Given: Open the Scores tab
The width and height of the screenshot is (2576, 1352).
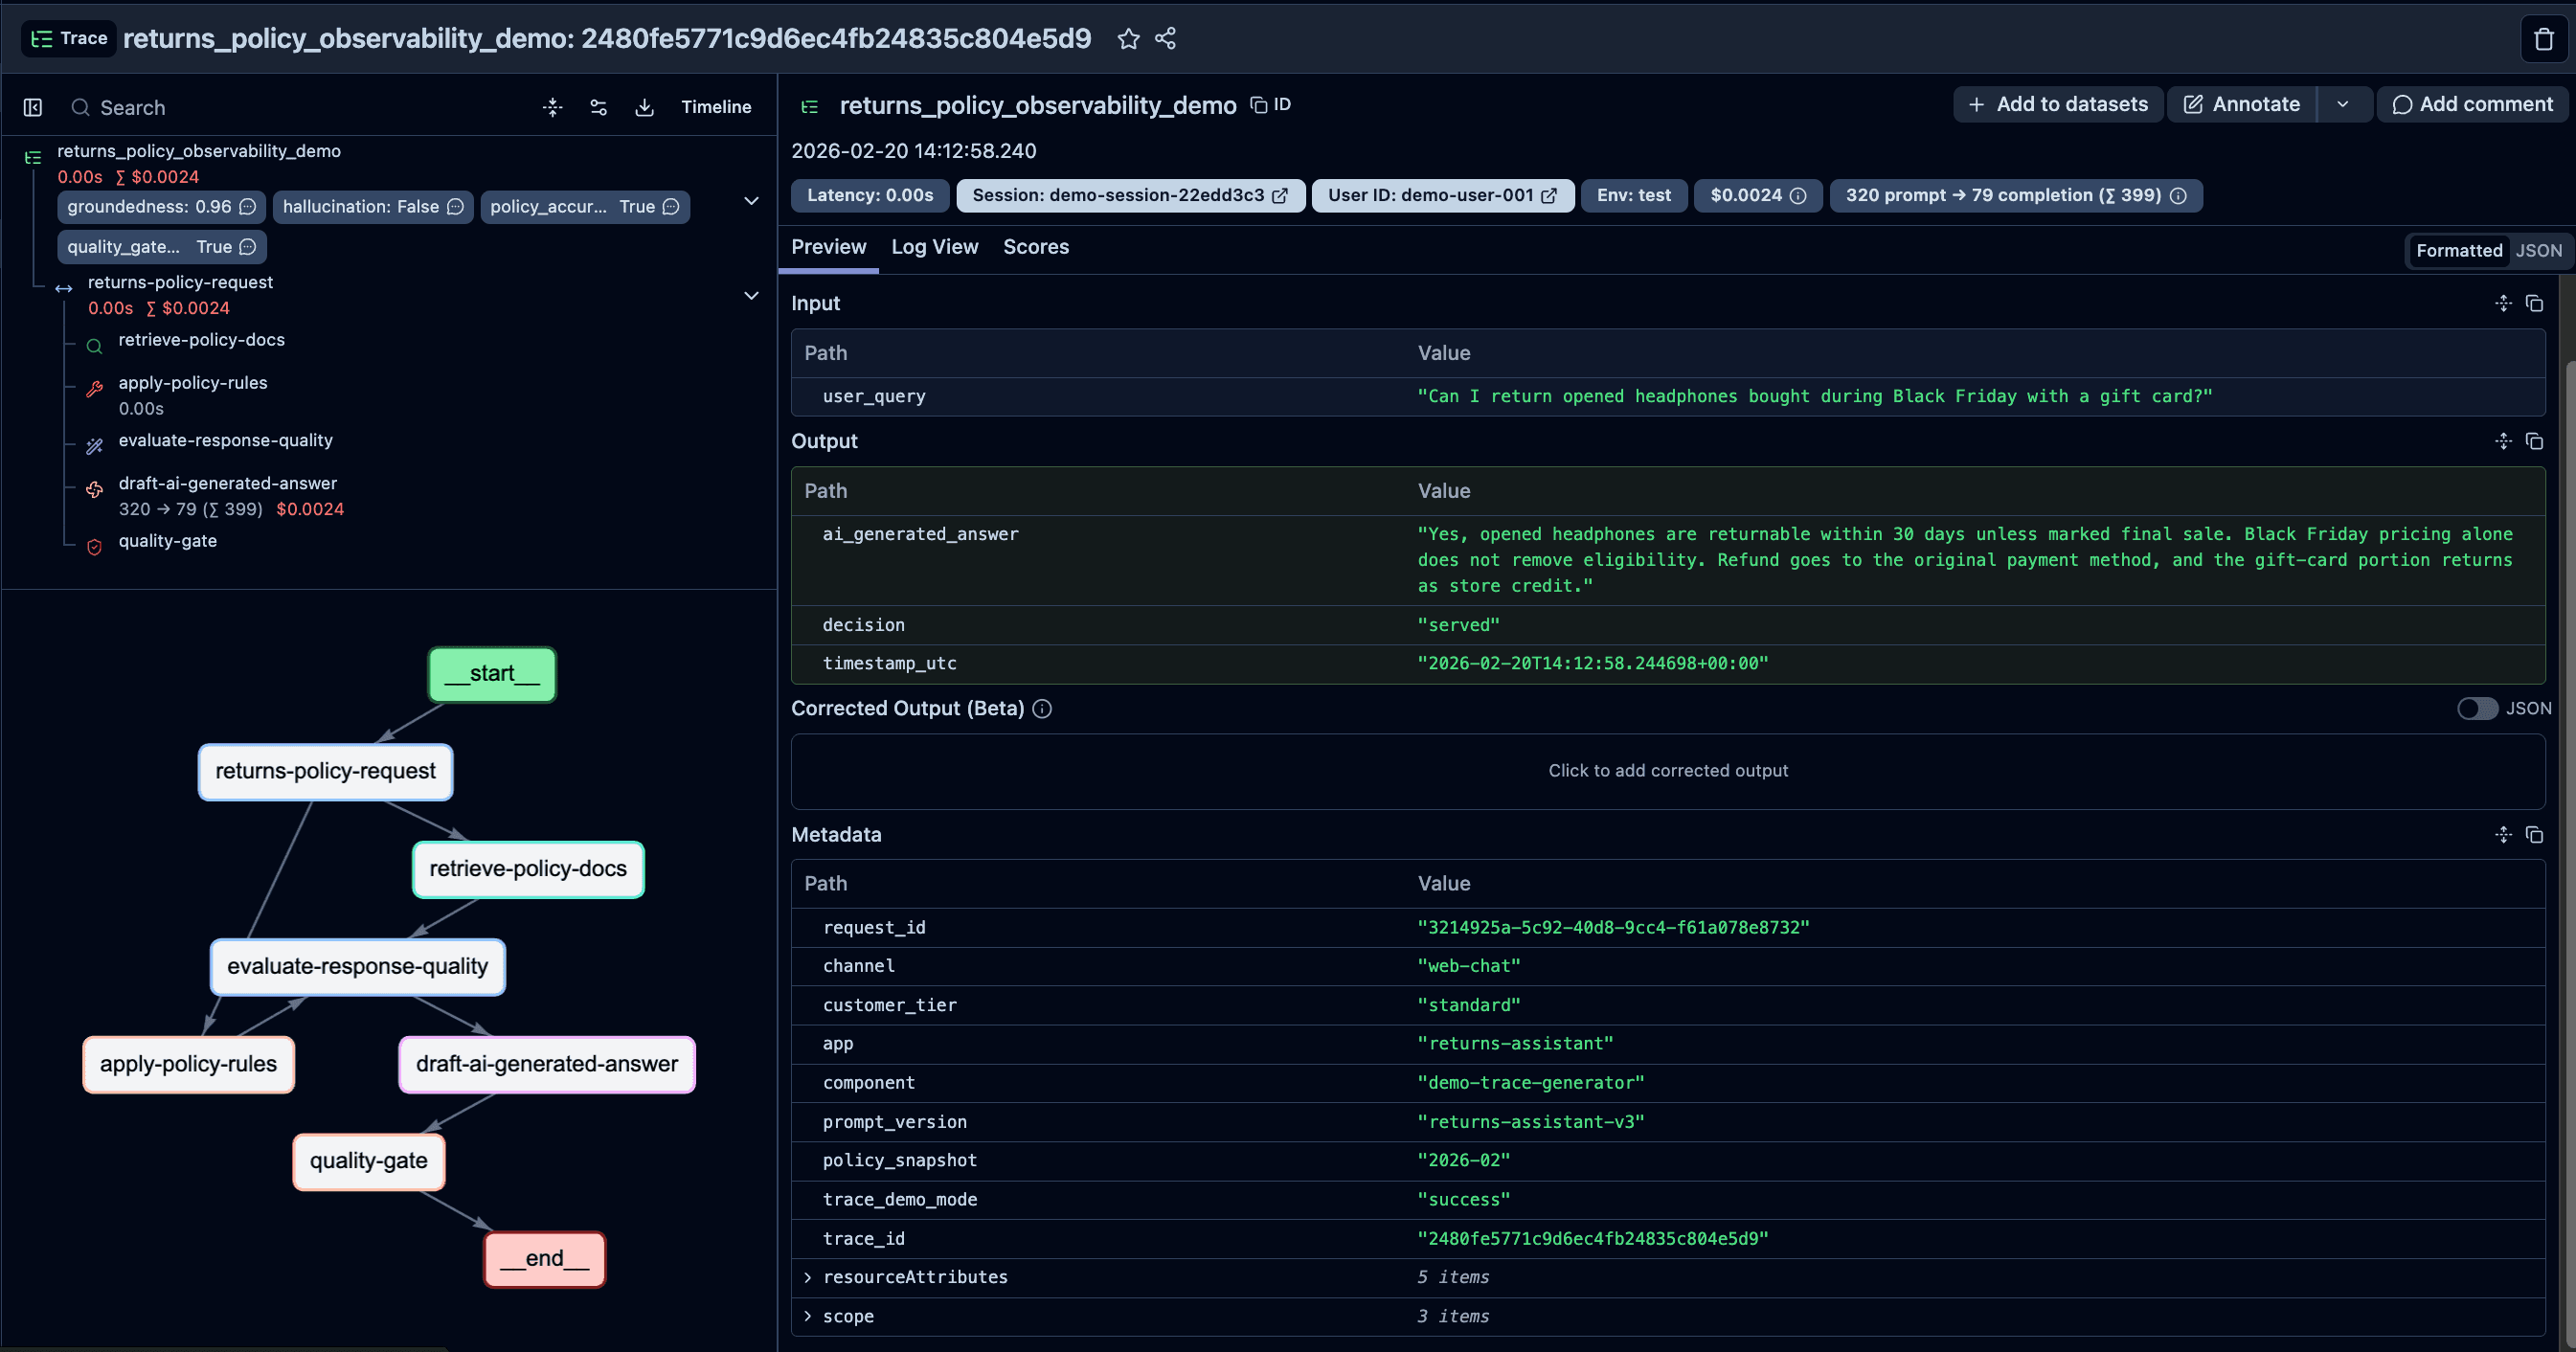Looking at the screenshot, I should pos(1035,247).
